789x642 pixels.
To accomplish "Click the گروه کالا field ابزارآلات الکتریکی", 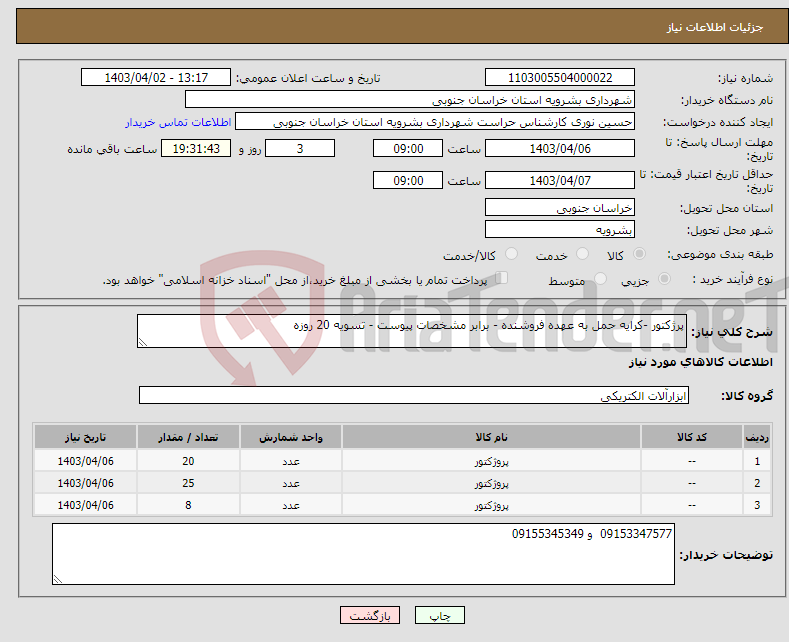I will (414, 395).
